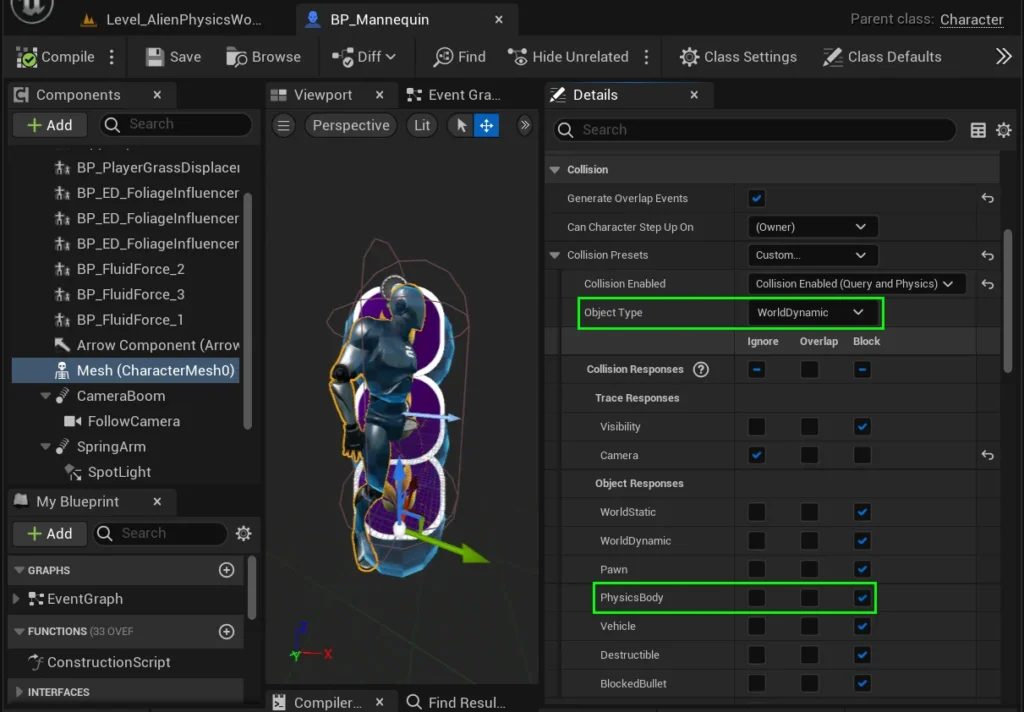Click the Add button in Components panel

(x=50, y=125)
